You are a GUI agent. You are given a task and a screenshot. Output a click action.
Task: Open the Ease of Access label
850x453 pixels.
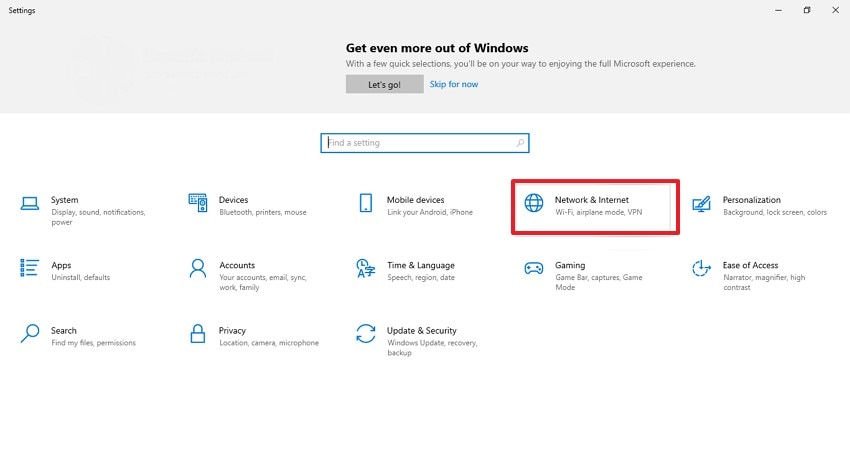point(750,266)
